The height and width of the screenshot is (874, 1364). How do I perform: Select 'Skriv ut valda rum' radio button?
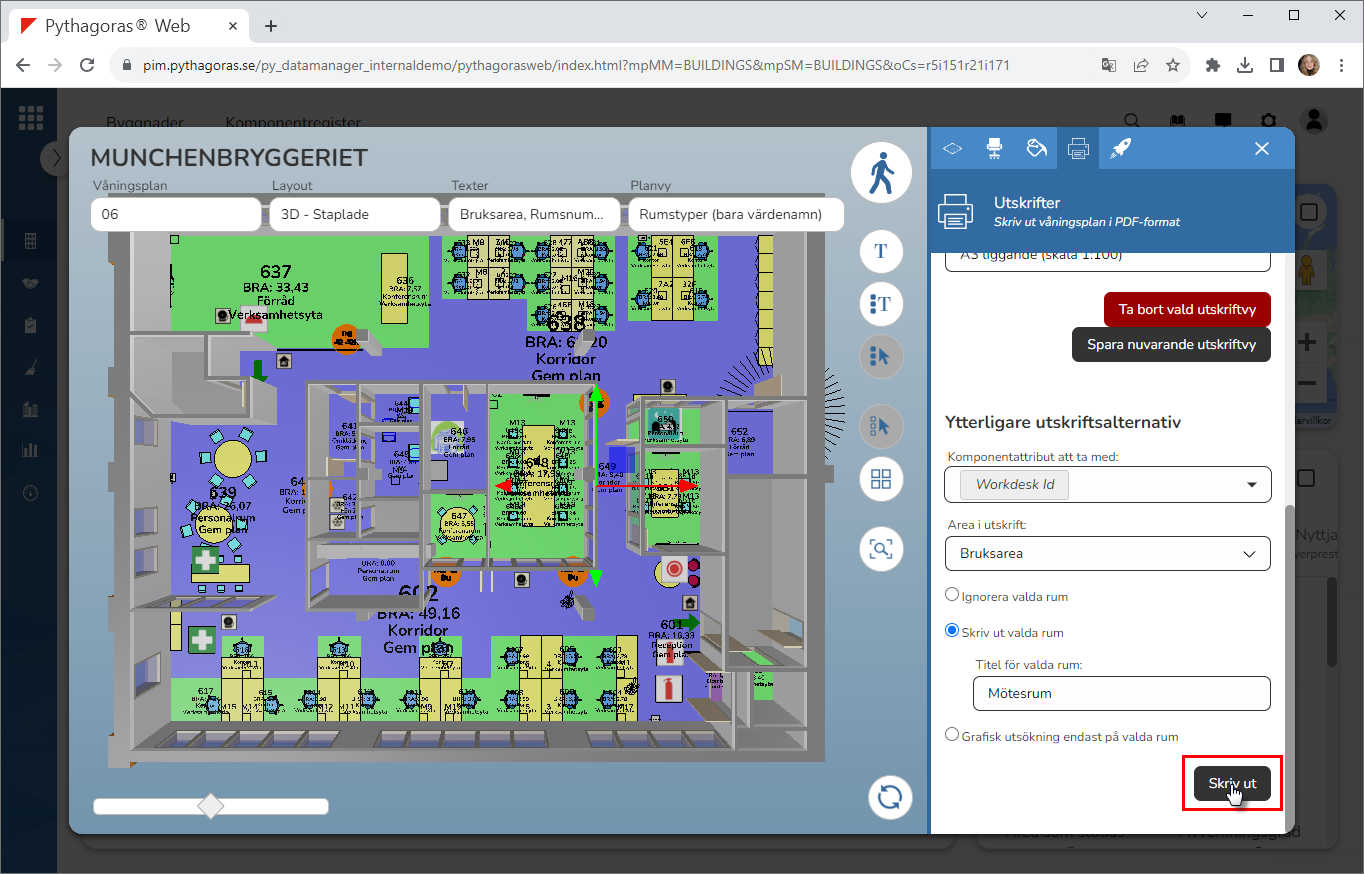[x=952, y=631]
